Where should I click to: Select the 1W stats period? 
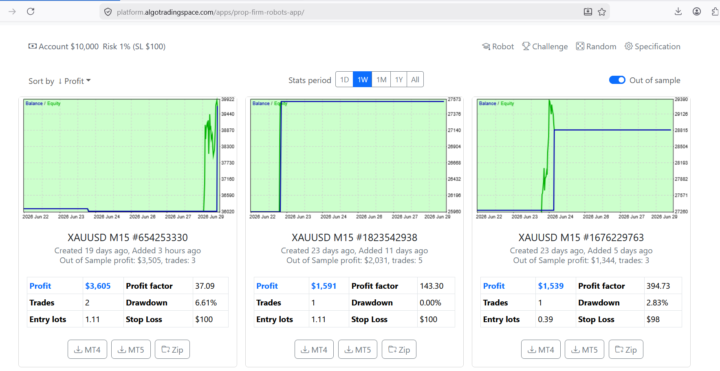[x=363, y=79]
